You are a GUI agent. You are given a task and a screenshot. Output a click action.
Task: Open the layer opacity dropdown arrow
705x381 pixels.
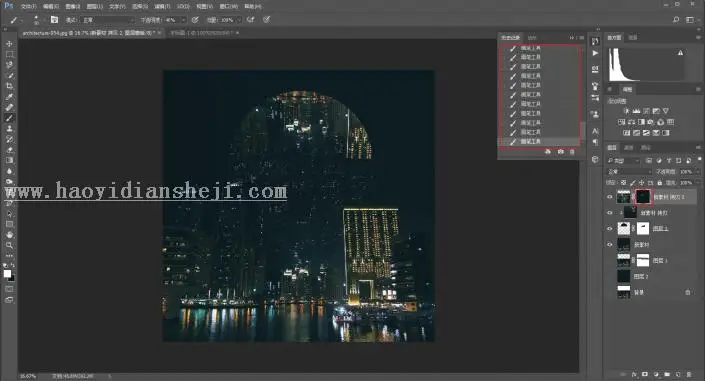pos(698,172)
